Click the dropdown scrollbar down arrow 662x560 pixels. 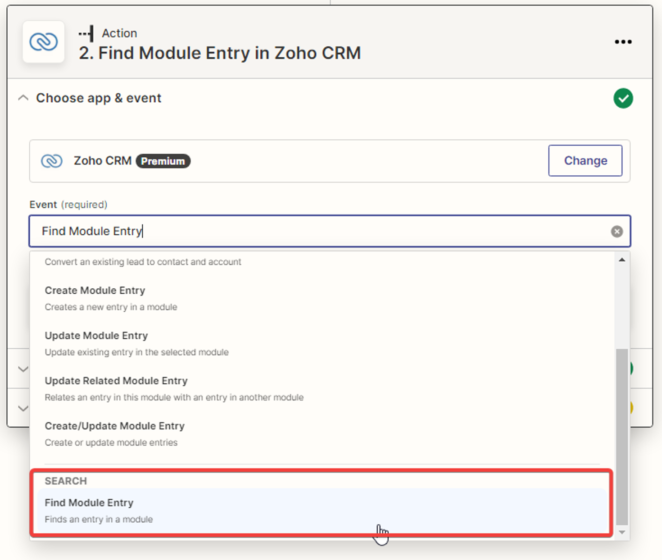click(x=622, y=532)
